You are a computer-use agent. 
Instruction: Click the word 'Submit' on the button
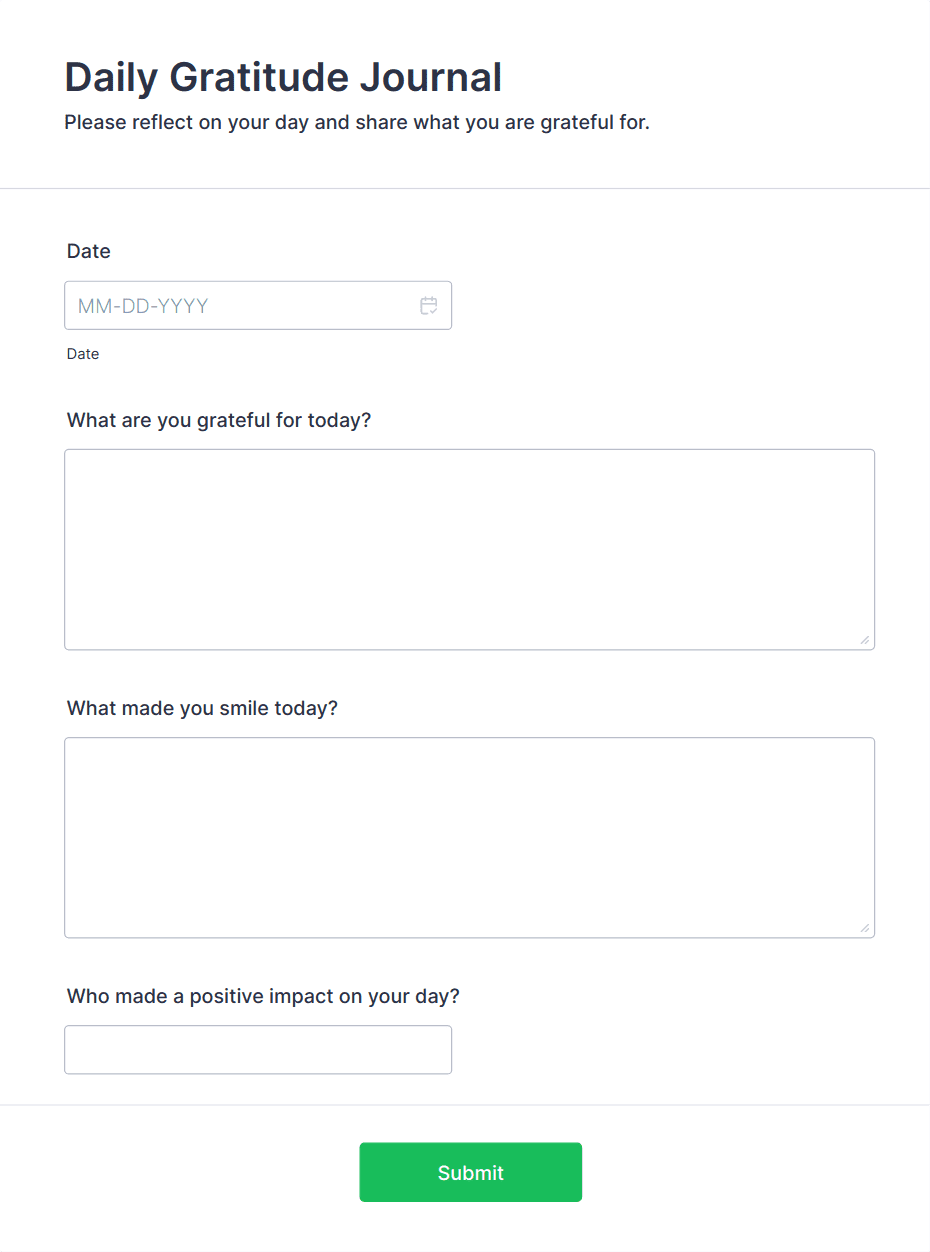(471, 1173)
